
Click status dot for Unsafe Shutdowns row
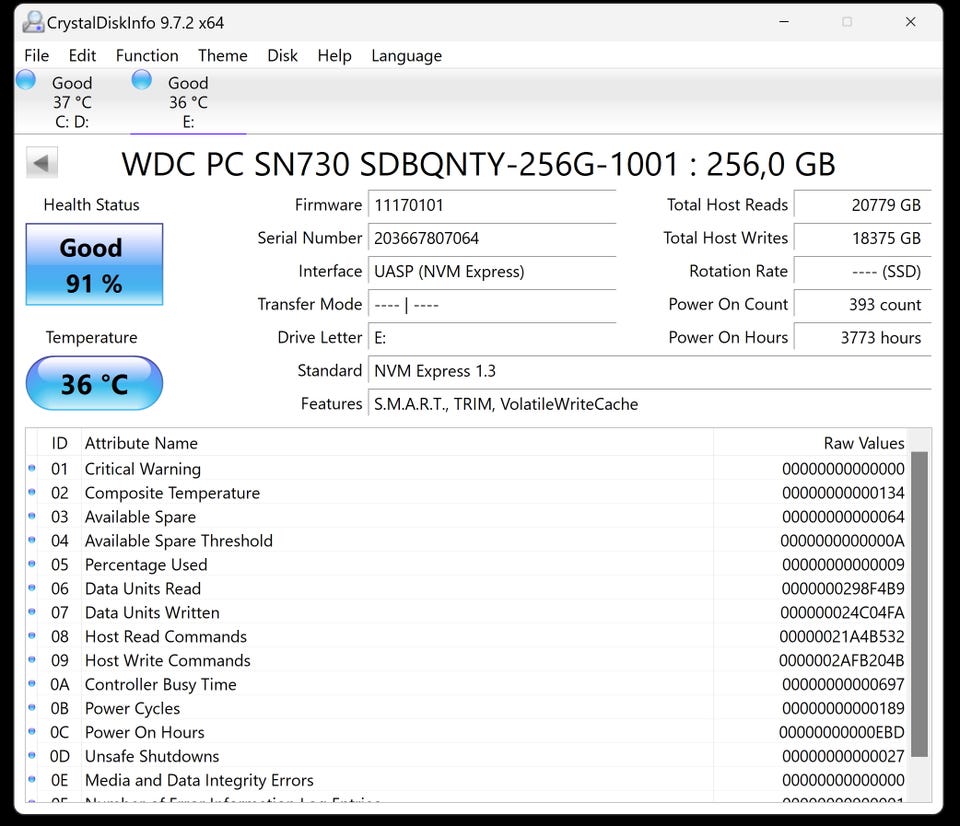(x=31, y=756)
